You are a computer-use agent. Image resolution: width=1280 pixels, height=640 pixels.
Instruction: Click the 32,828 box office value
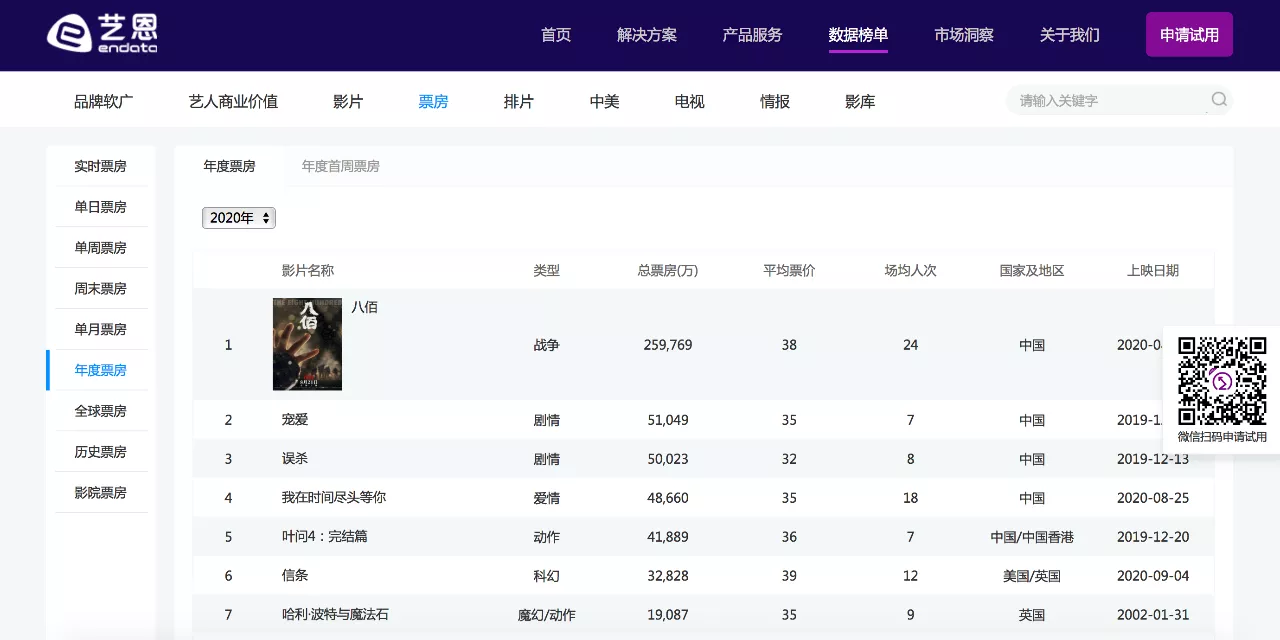point(668,576)
